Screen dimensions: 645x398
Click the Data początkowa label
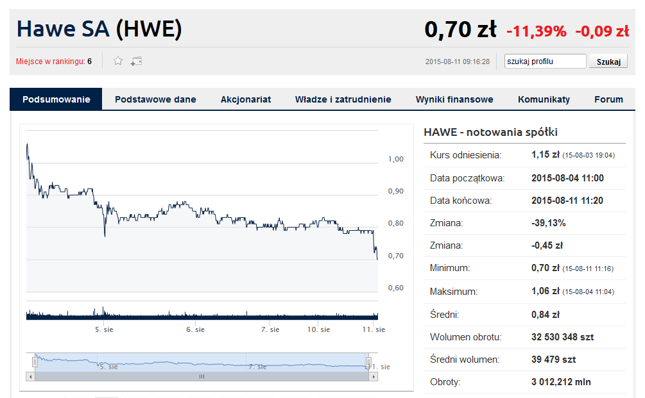(467, 178)
